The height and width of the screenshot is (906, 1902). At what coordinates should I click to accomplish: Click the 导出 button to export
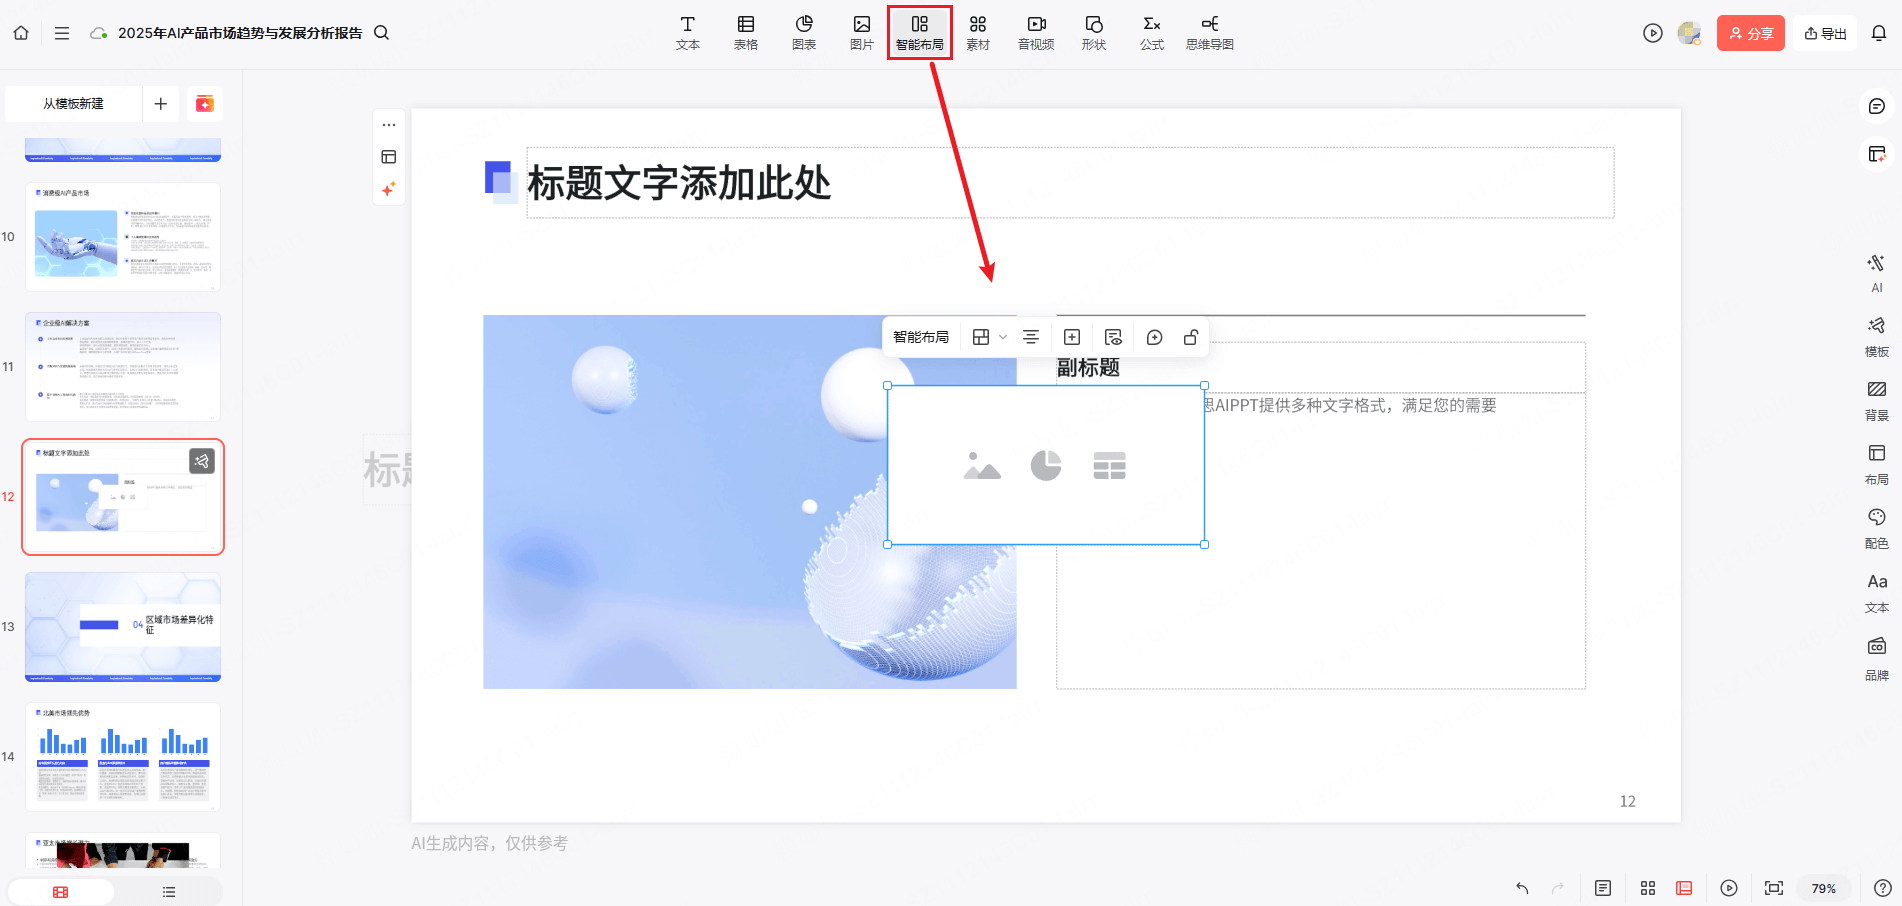point(1824,32)
